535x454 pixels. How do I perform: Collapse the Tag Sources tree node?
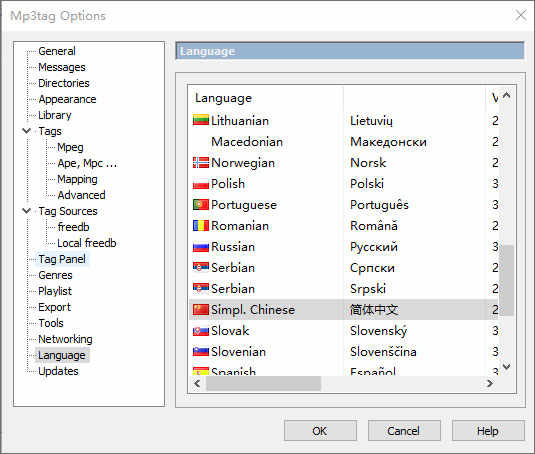click(27, 210)
